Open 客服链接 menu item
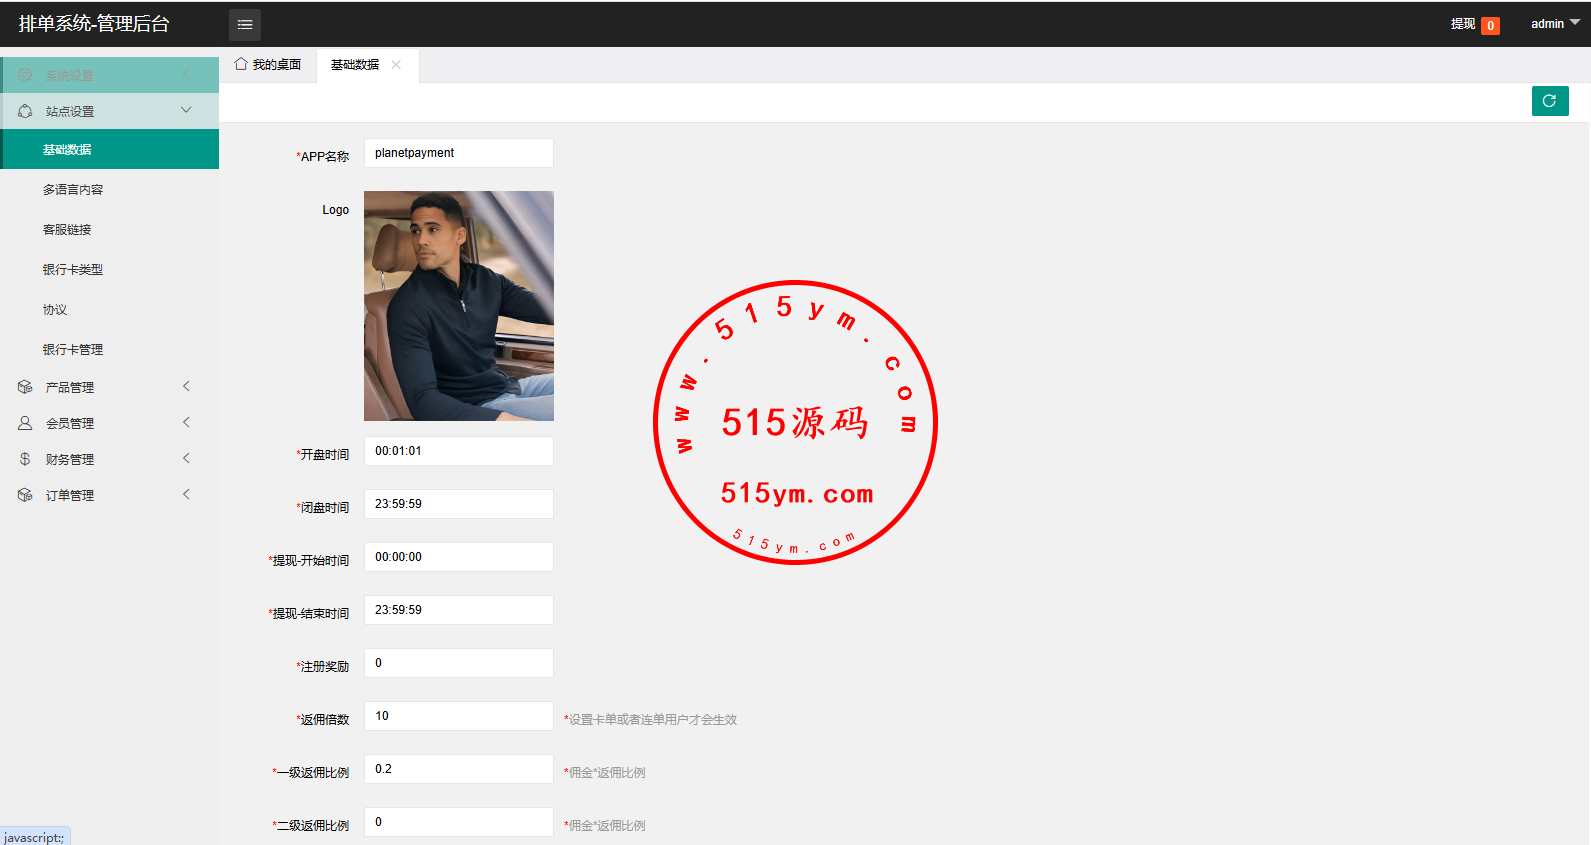1591x845 pixels. (x=67, y=229)
